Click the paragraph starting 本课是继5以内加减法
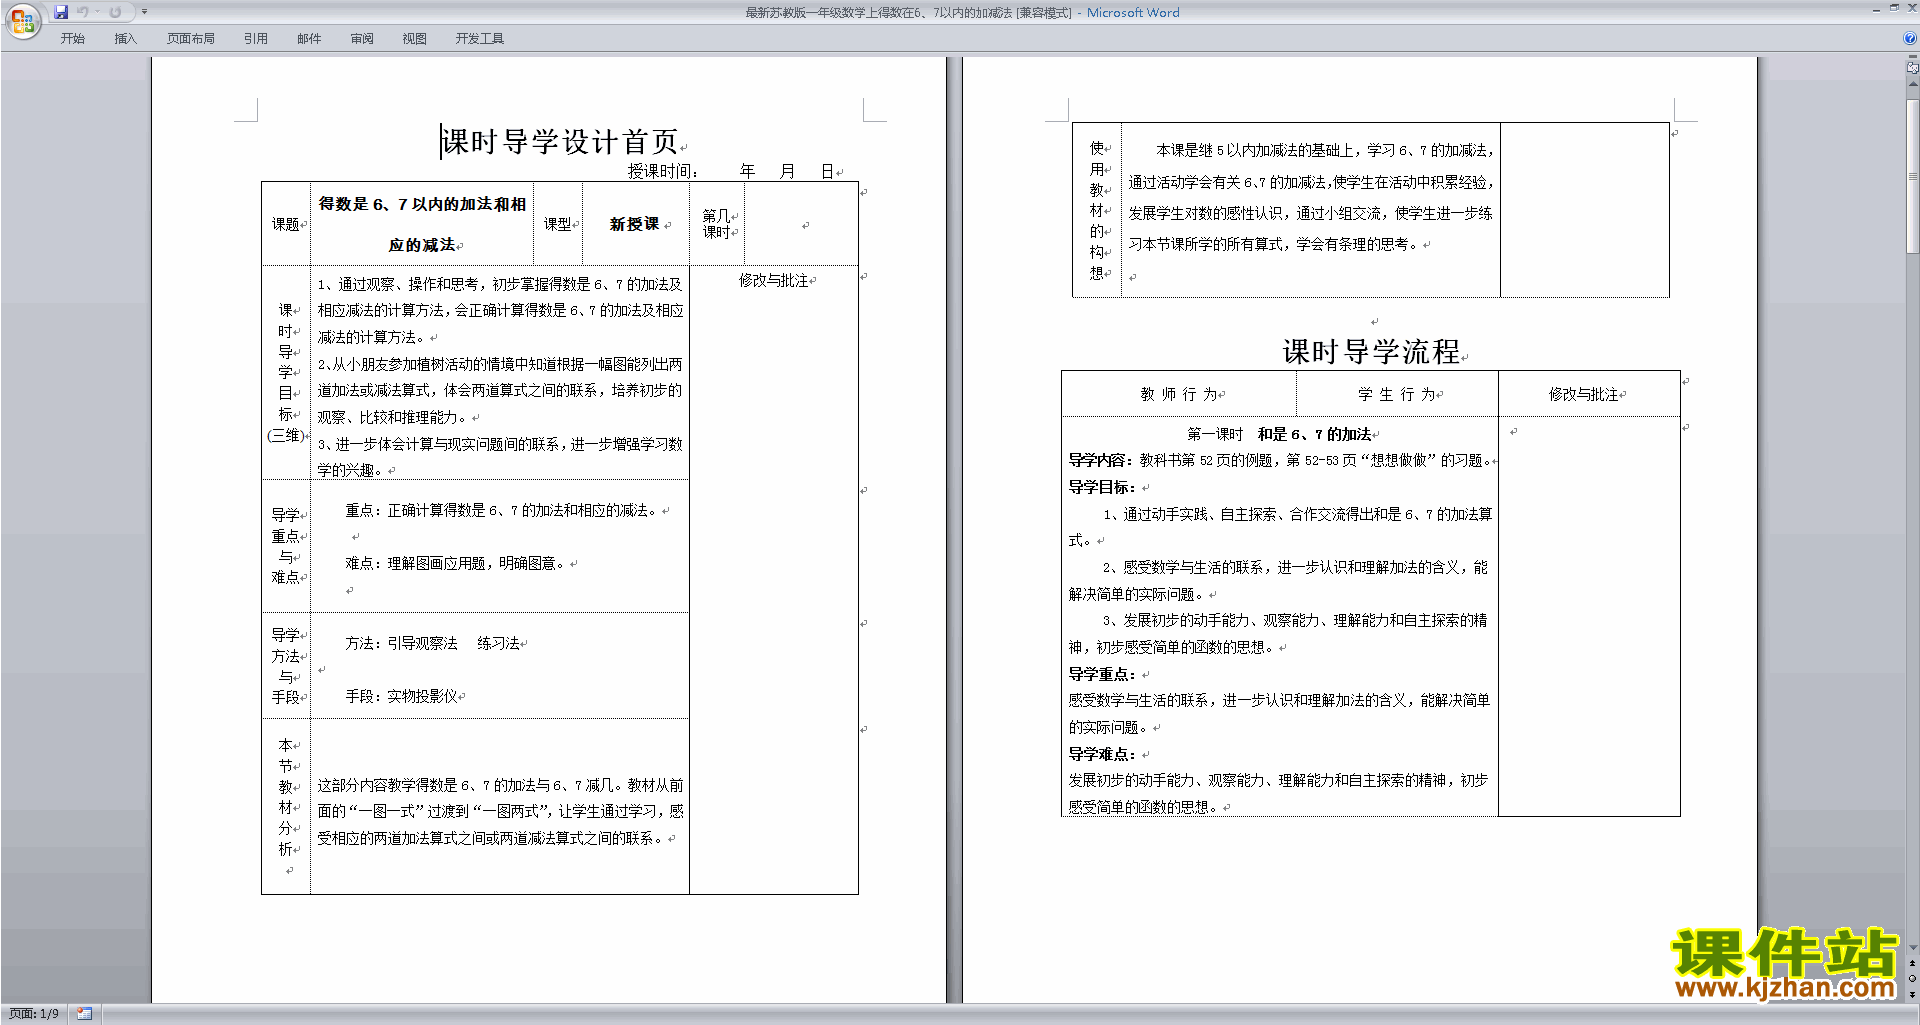Image resolution: width=1920 pixels, height=1025 pixels. pos(1311,197)
